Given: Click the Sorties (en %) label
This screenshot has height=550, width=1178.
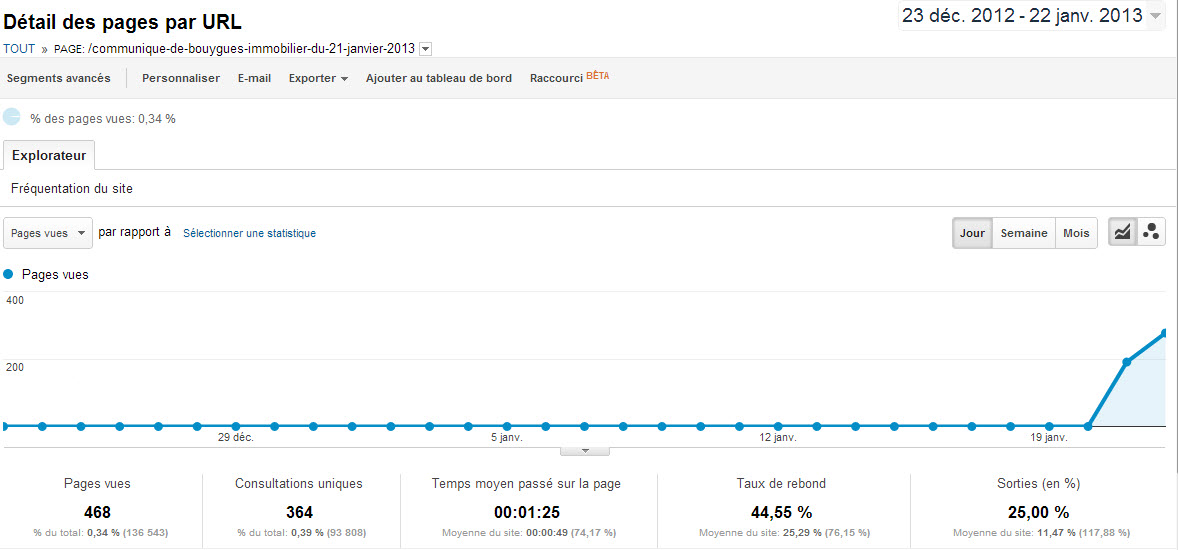Looking at the screenshot, I should 1038,484.
